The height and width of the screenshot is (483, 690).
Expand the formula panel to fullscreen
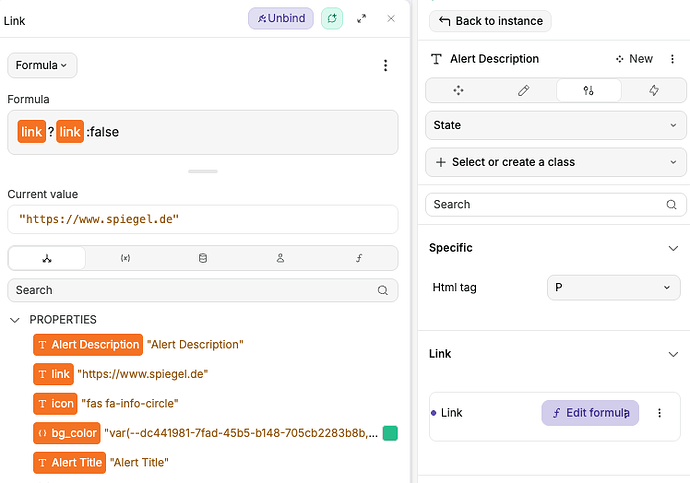point(362,18)
